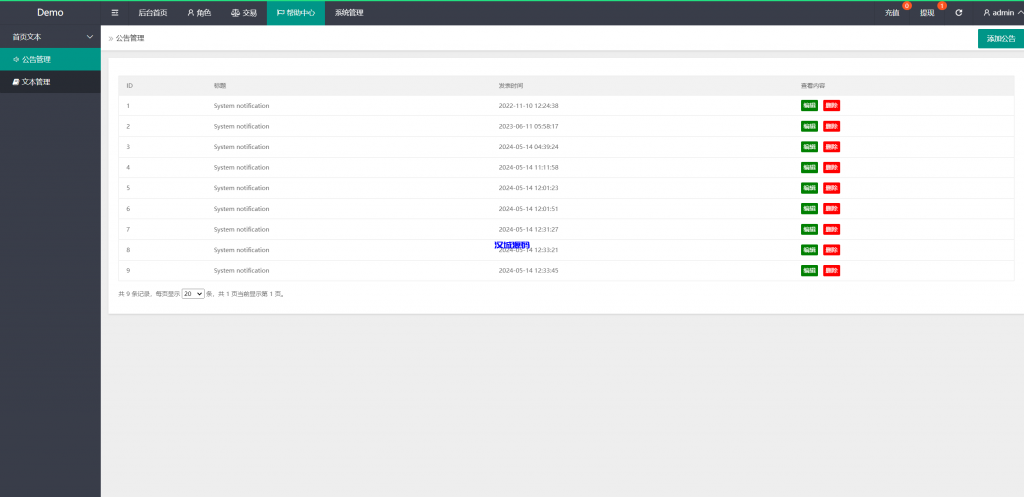Click the 充值 recharge notification badge item
The image size is (1024, 497).
point(892,13)
